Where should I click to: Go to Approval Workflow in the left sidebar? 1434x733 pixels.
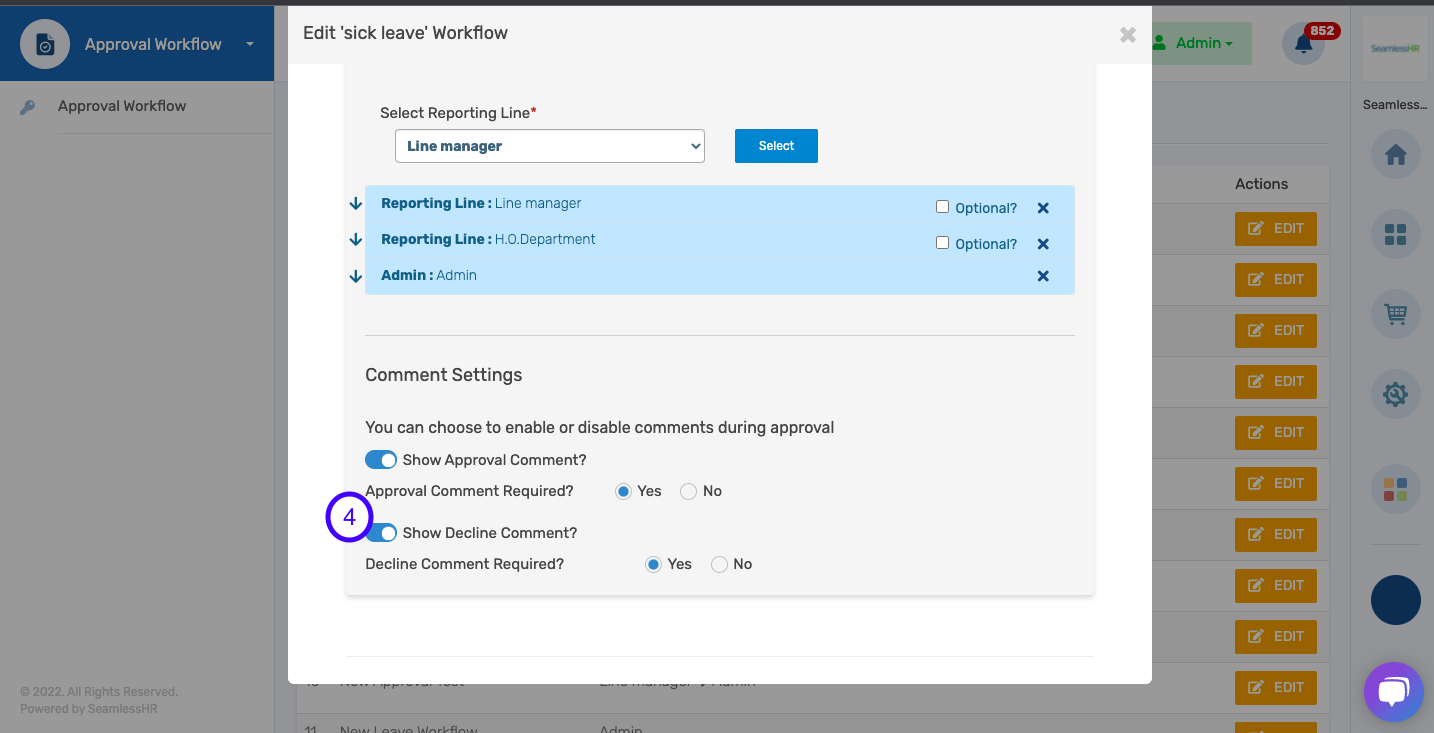coord(122,105)
